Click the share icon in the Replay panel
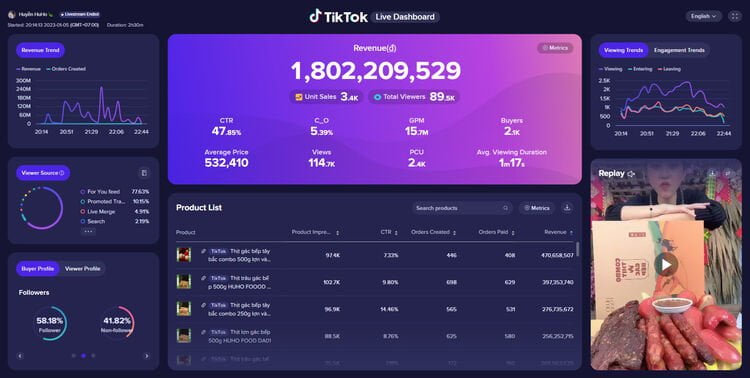The image size is (750, 378). click(x=728, y=173)
